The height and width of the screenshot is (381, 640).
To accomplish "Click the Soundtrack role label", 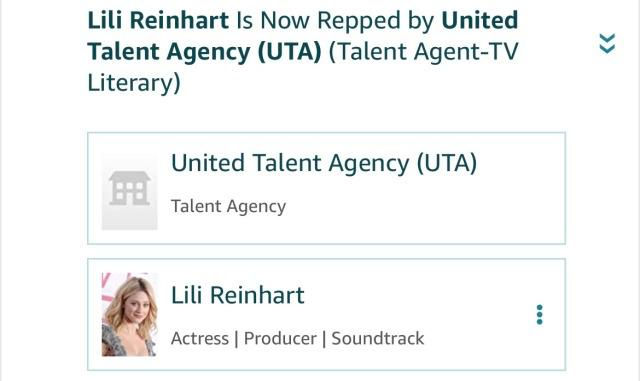I will click(x=378, y=339).
